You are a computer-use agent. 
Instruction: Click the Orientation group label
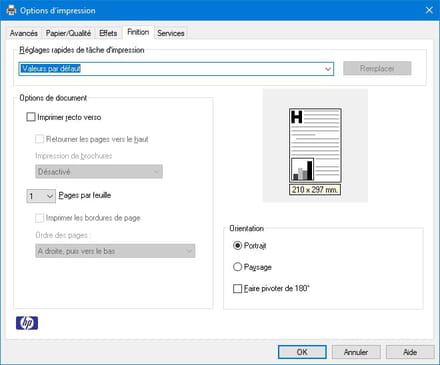247,228
